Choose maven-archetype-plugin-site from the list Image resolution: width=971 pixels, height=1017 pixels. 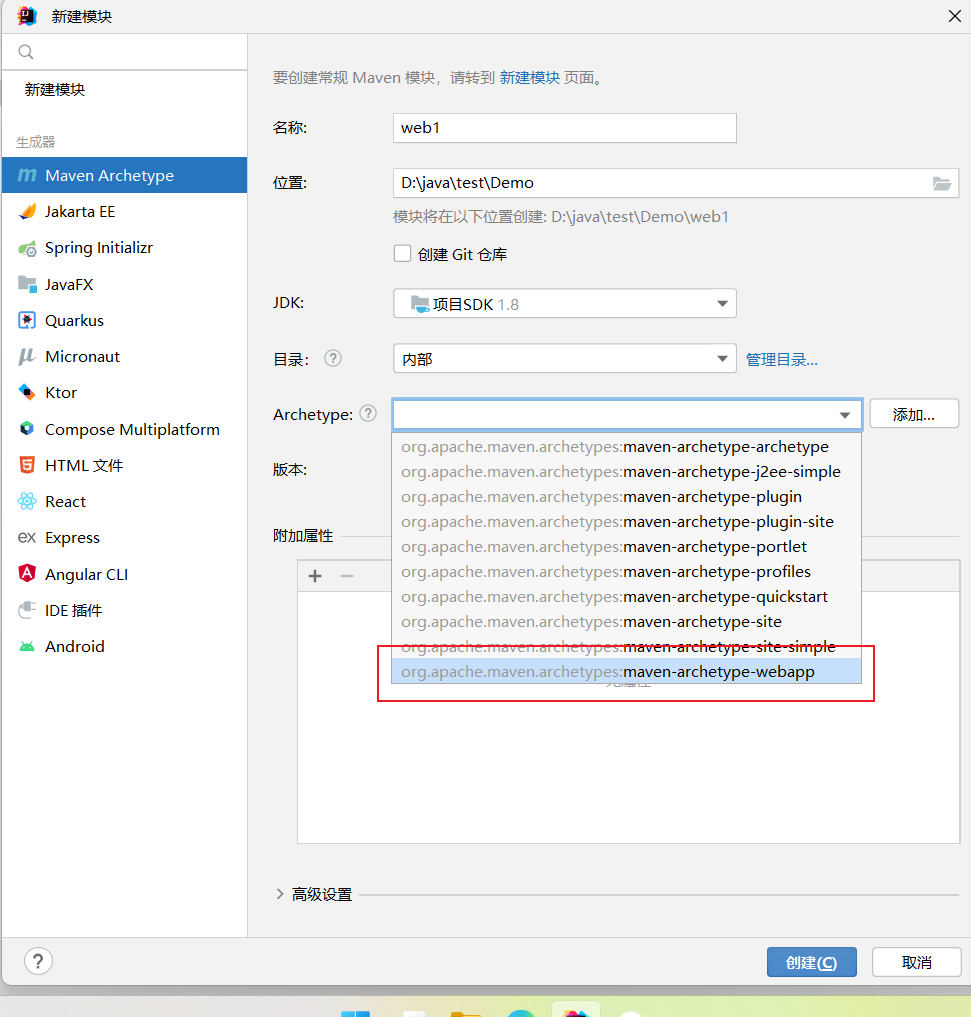pos(627,521)
